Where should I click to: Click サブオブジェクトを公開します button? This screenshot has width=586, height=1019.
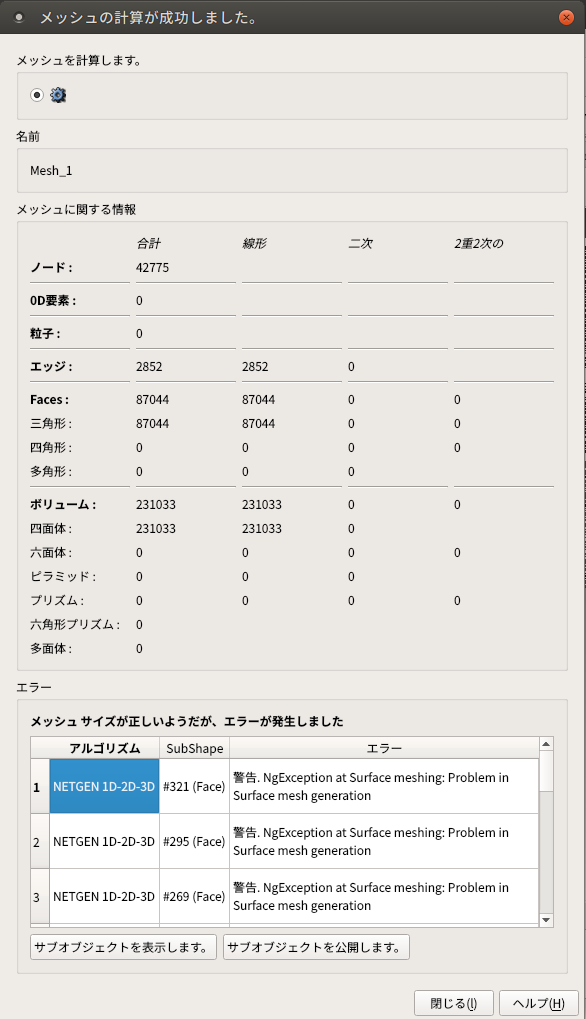click(x=316, y=947)
